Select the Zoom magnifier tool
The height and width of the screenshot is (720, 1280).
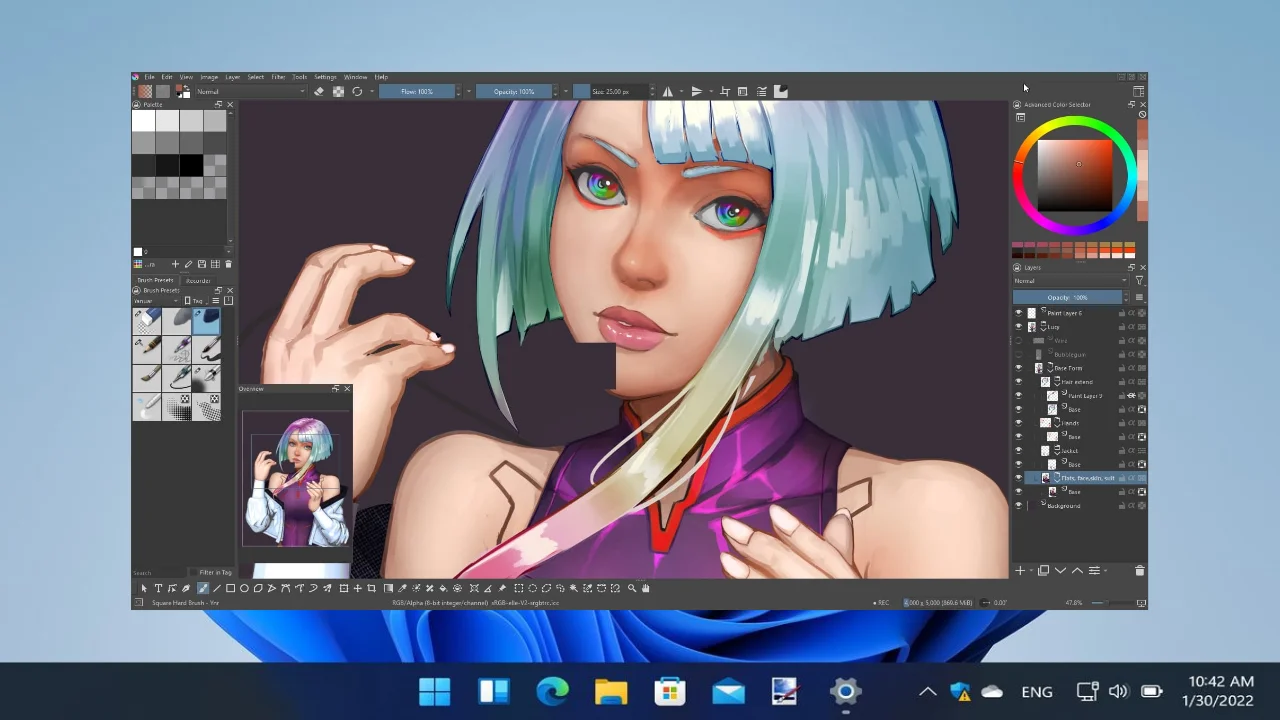click(632, 588)
